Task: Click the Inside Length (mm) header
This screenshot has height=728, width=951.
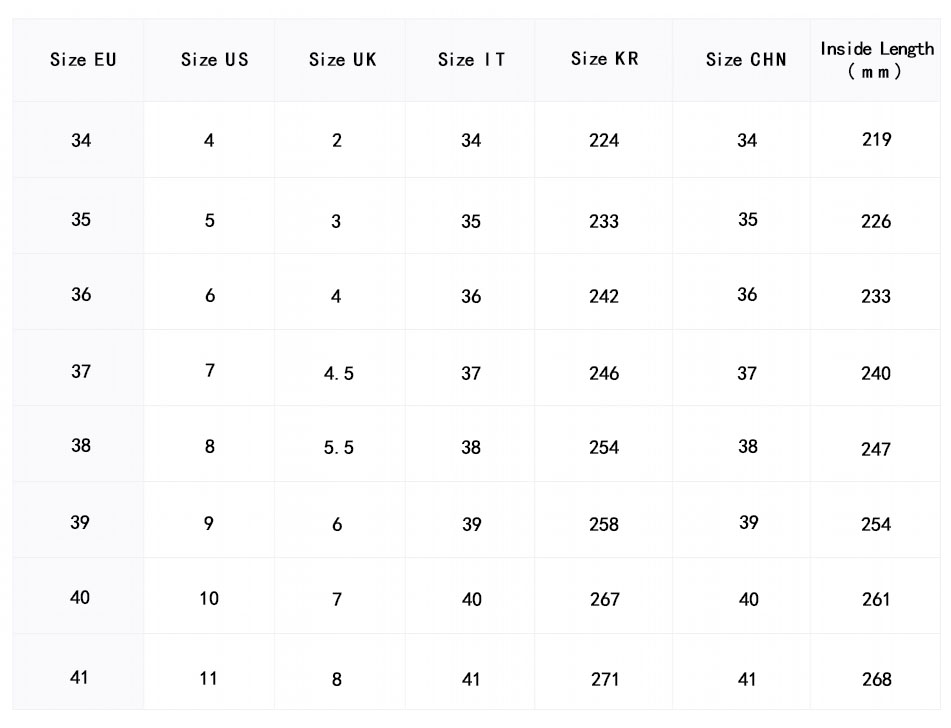Action: tap(876, 60)
